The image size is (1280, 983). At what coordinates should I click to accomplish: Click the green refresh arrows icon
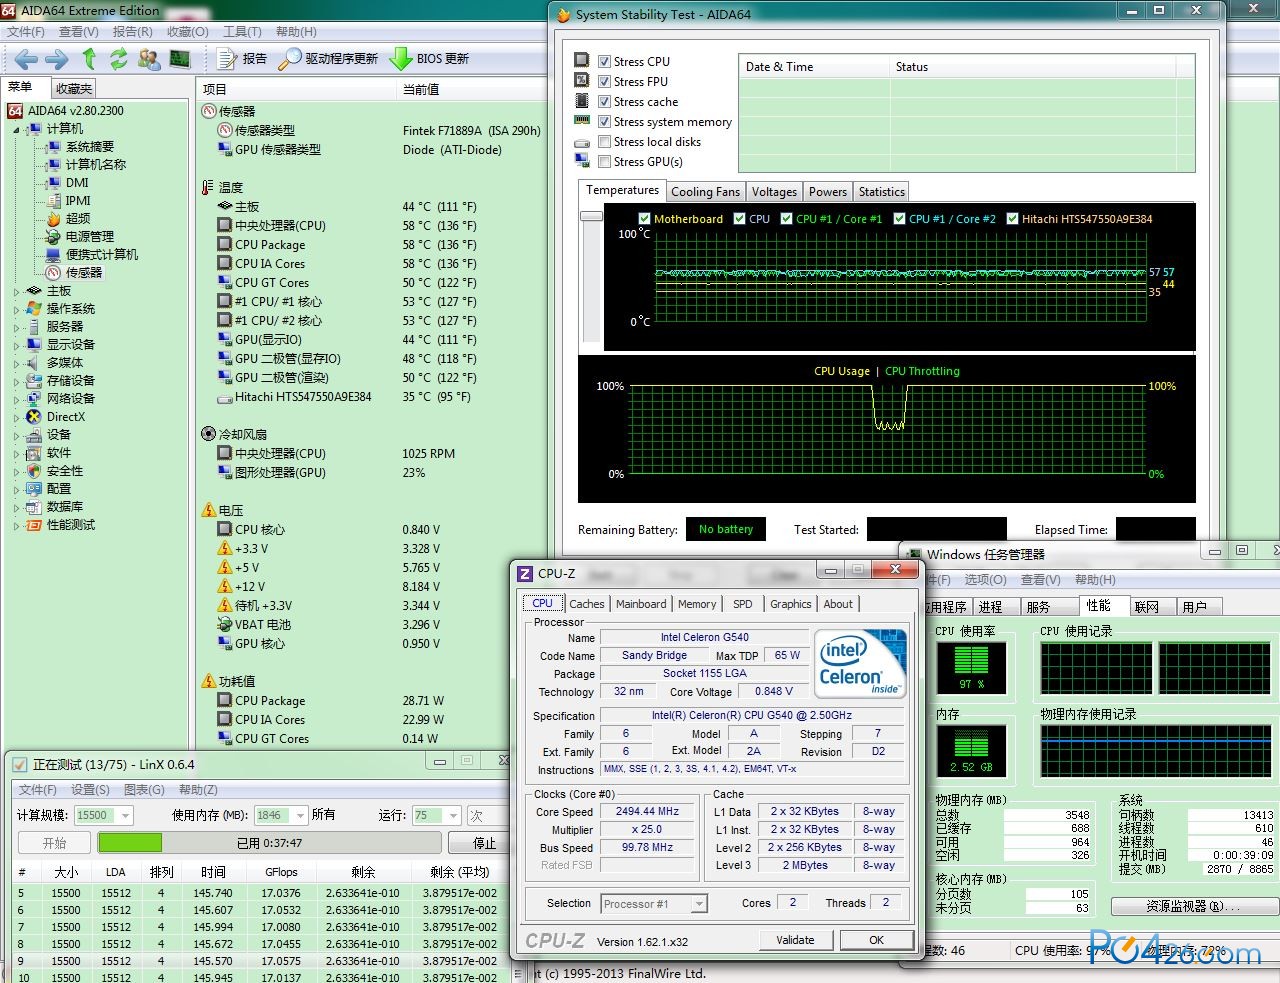(x=118, y=59)
